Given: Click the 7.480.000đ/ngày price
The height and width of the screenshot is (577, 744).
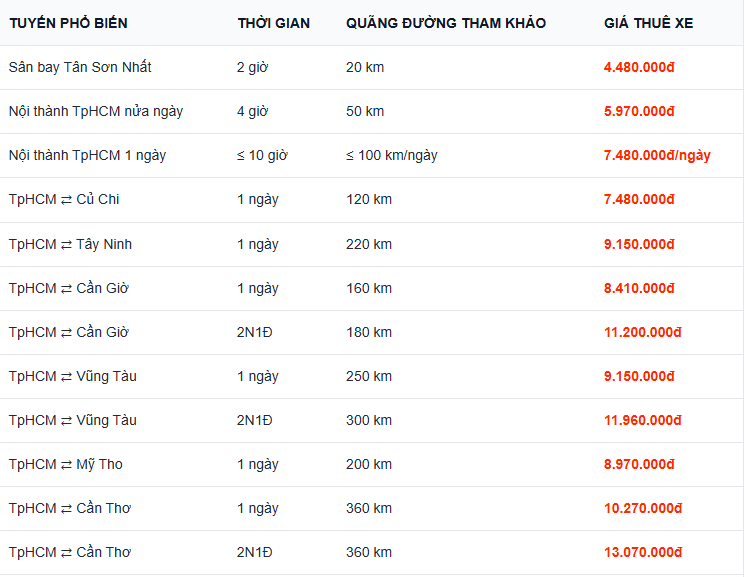Looking at the screenshot, I should 657,155.
